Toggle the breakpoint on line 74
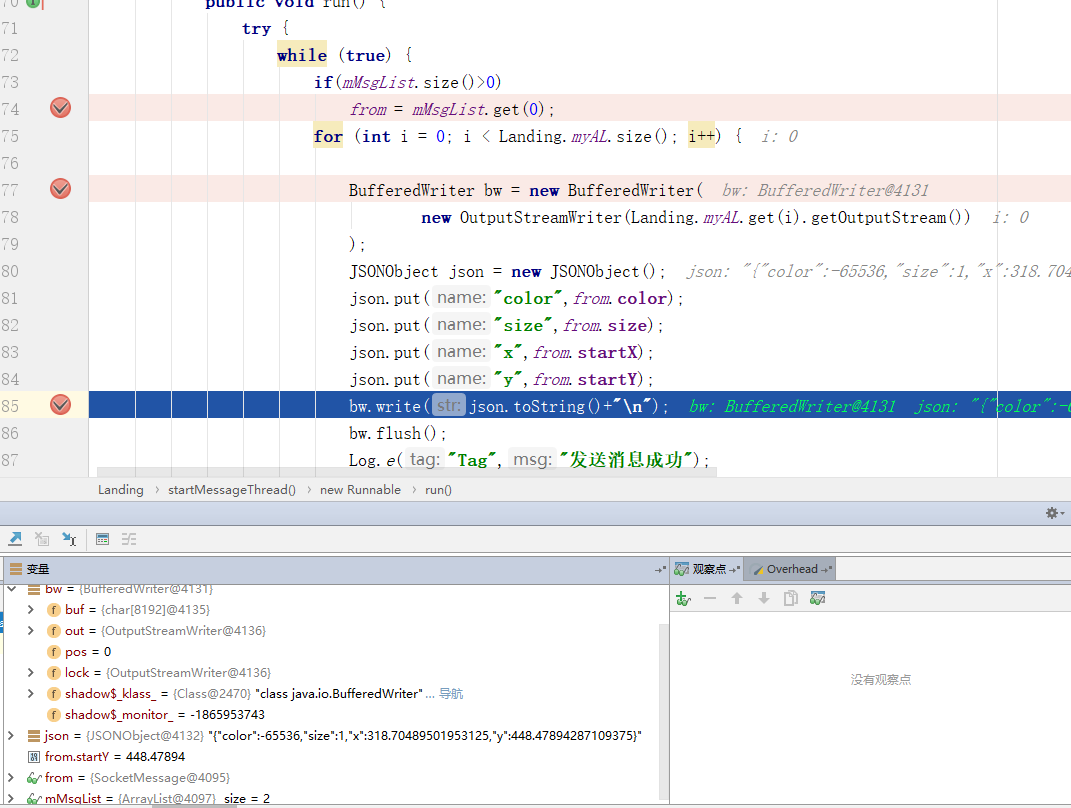This screenshot has width=1071, height=808. pyautogui.click(x=60, y=108)
